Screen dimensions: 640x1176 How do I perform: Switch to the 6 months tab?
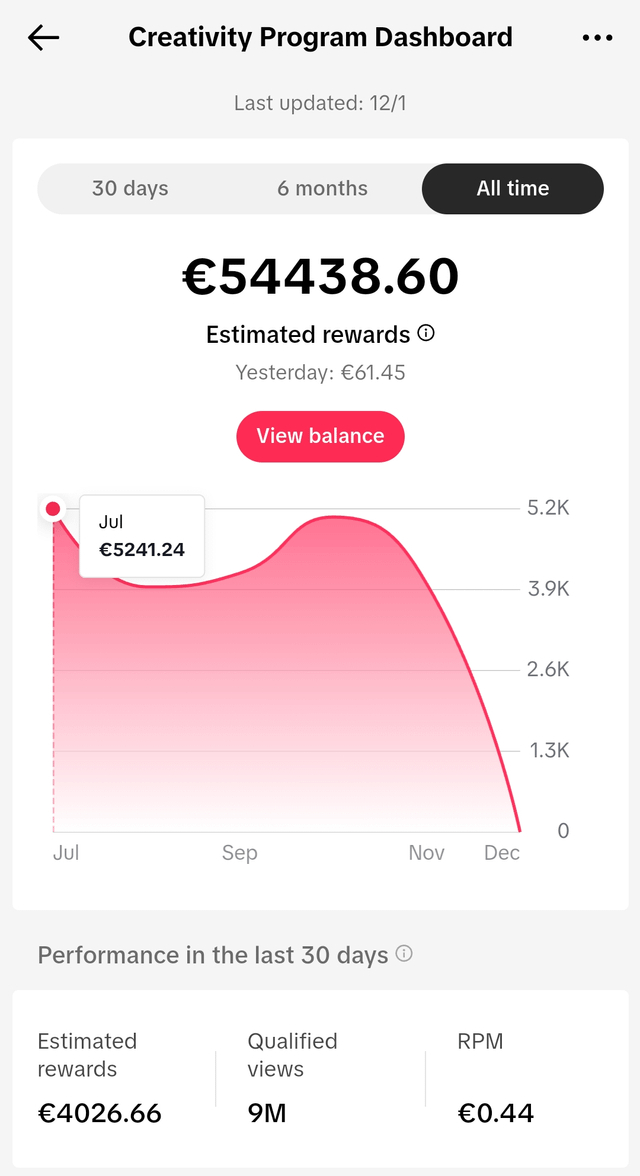322,188
